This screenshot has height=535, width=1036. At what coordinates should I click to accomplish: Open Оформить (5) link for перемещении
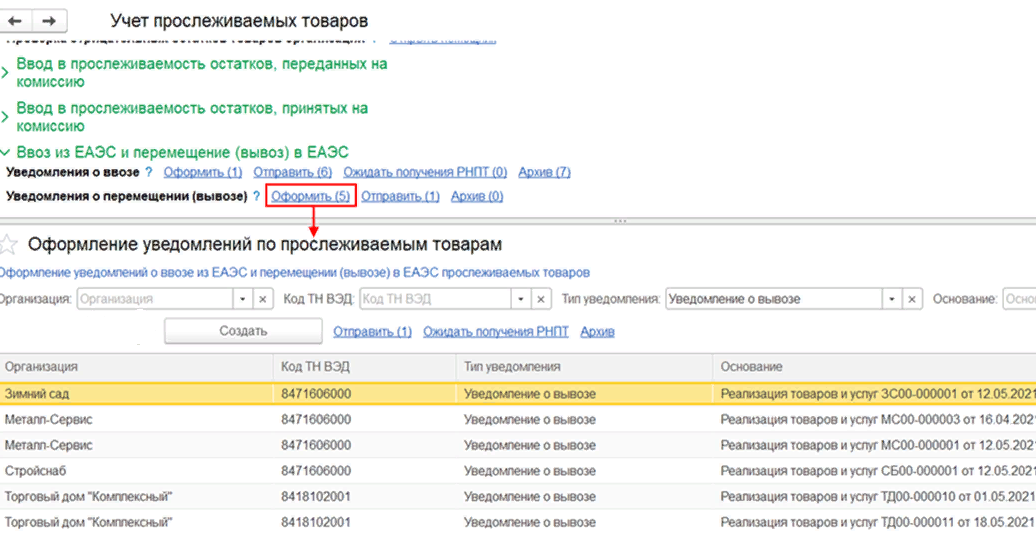(x=310, y=197)
